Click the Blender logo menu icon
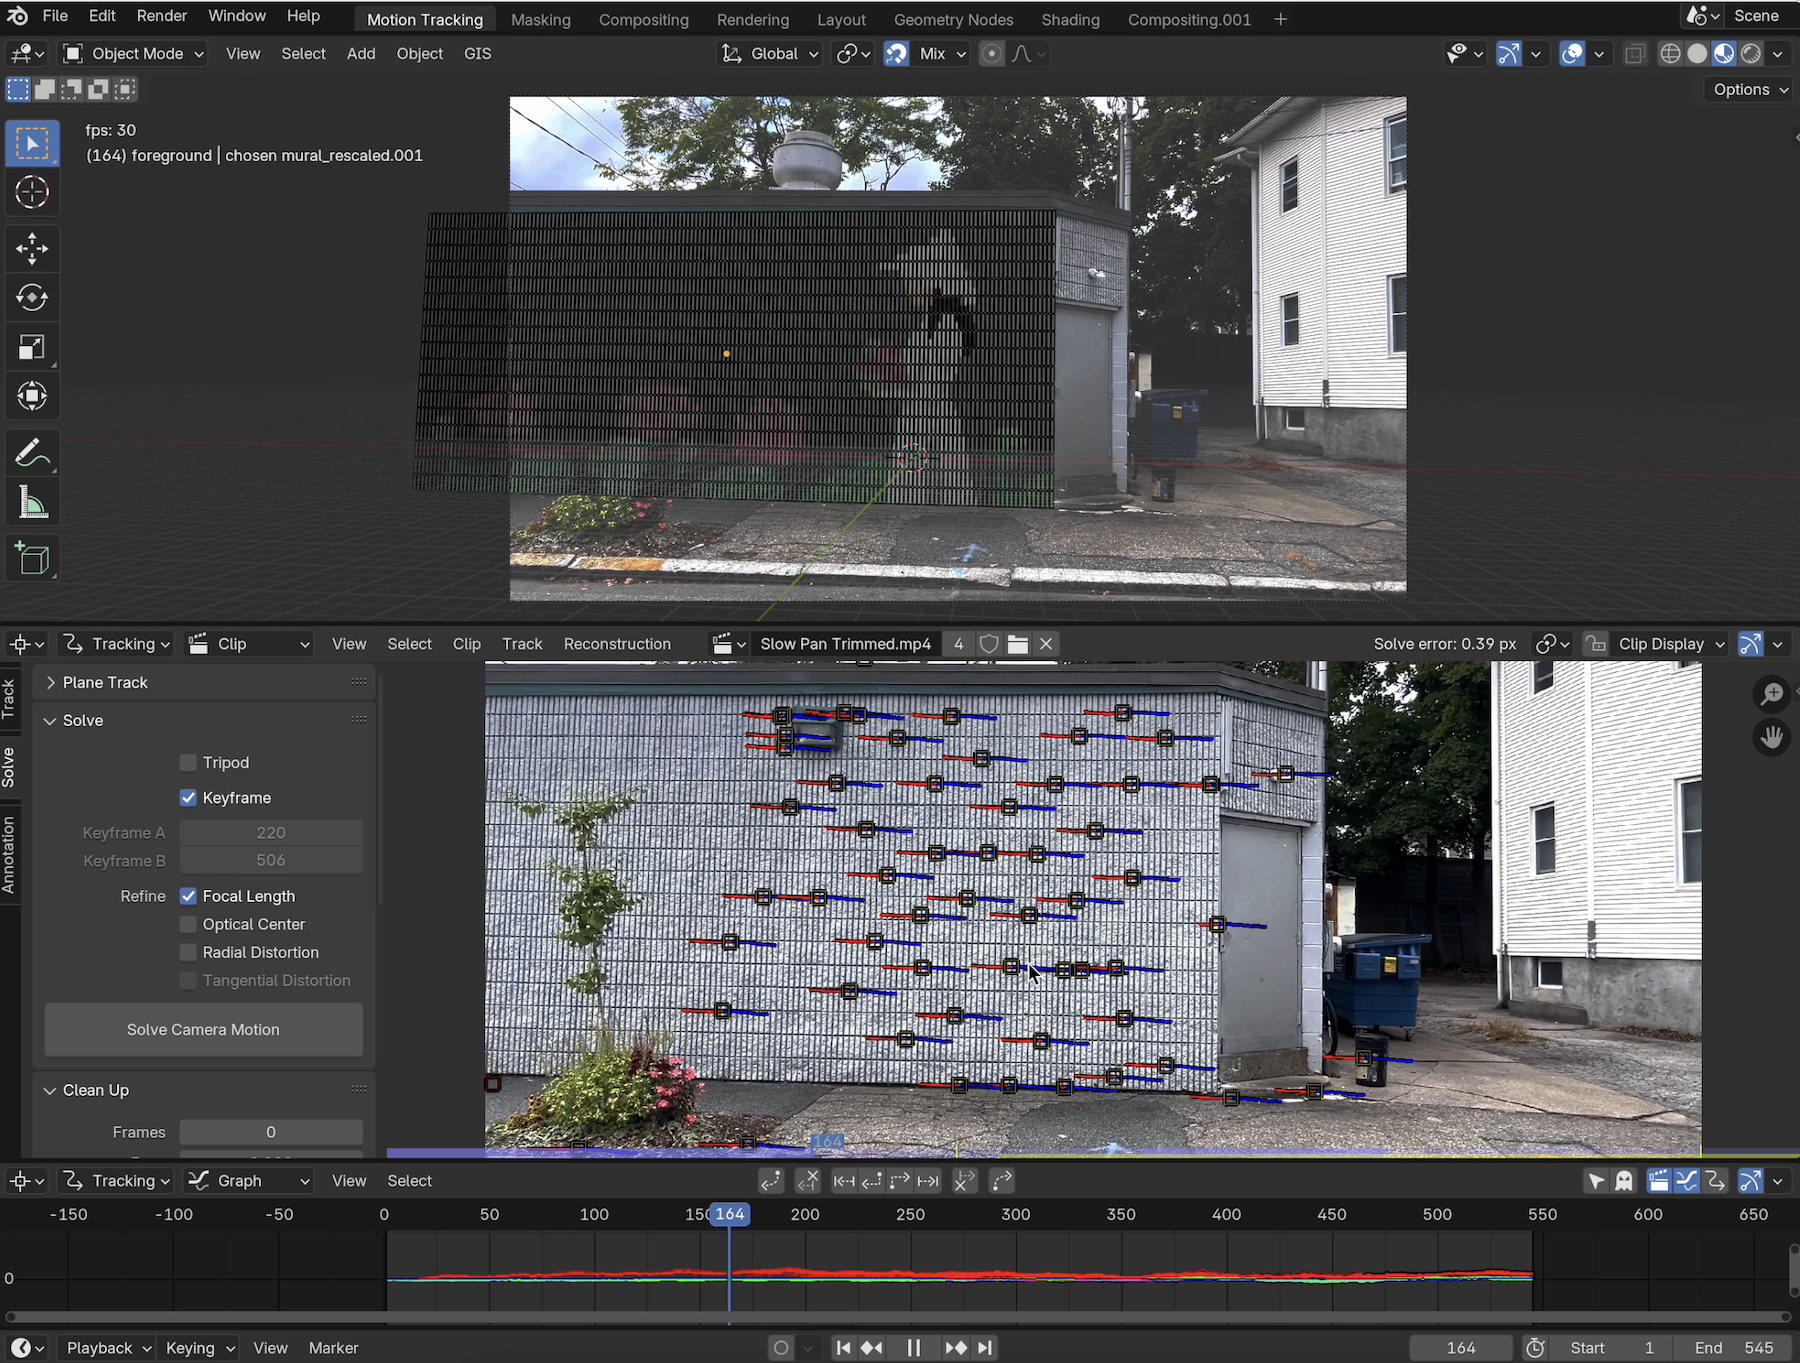The width and height of the screenshot is (1800, 1363). click(x=17, y=16)
